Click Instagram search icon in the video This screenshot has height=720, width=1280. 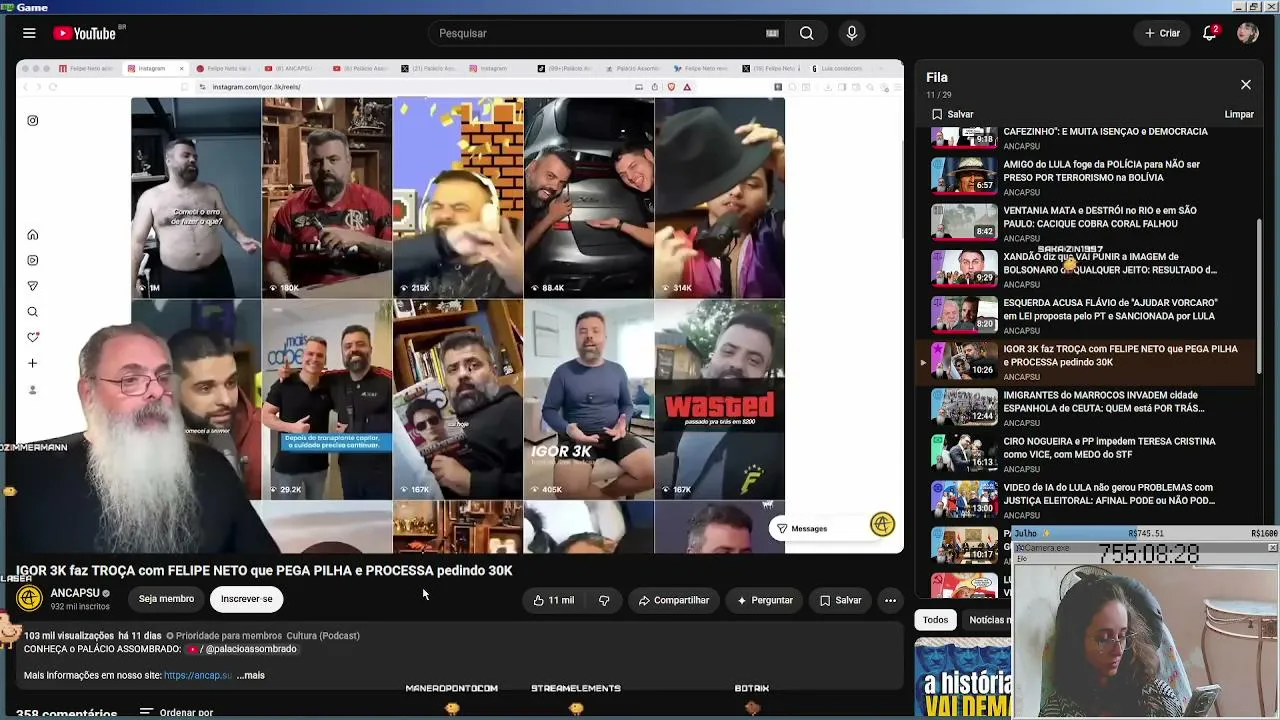coord(33,312)
